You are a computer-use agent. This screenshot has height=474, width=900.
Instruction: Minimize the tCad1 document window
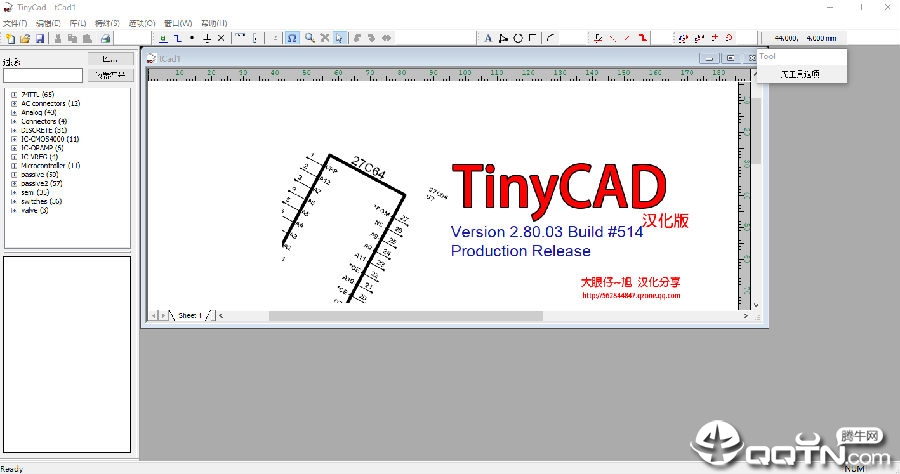click(709, 58)
